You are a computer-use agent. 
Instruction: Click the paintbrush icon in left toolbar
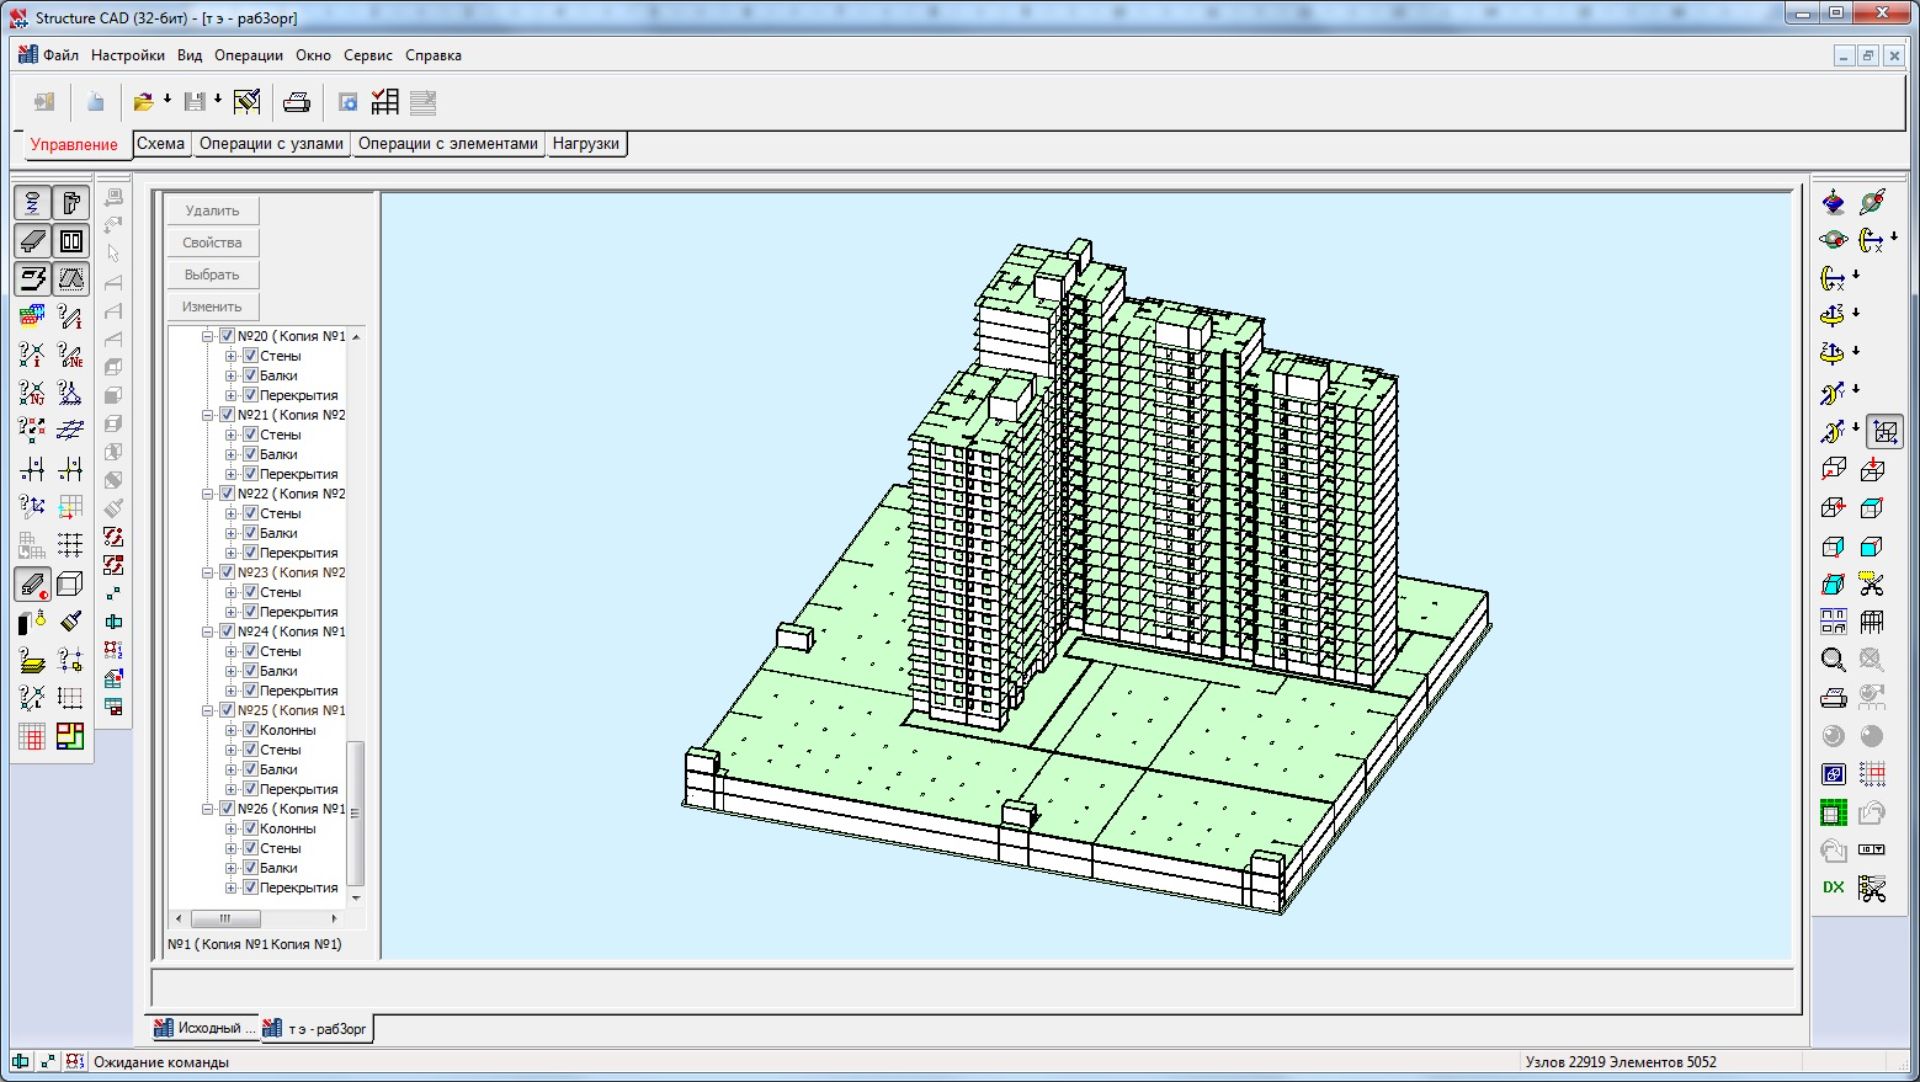click(x=70, y=622)
